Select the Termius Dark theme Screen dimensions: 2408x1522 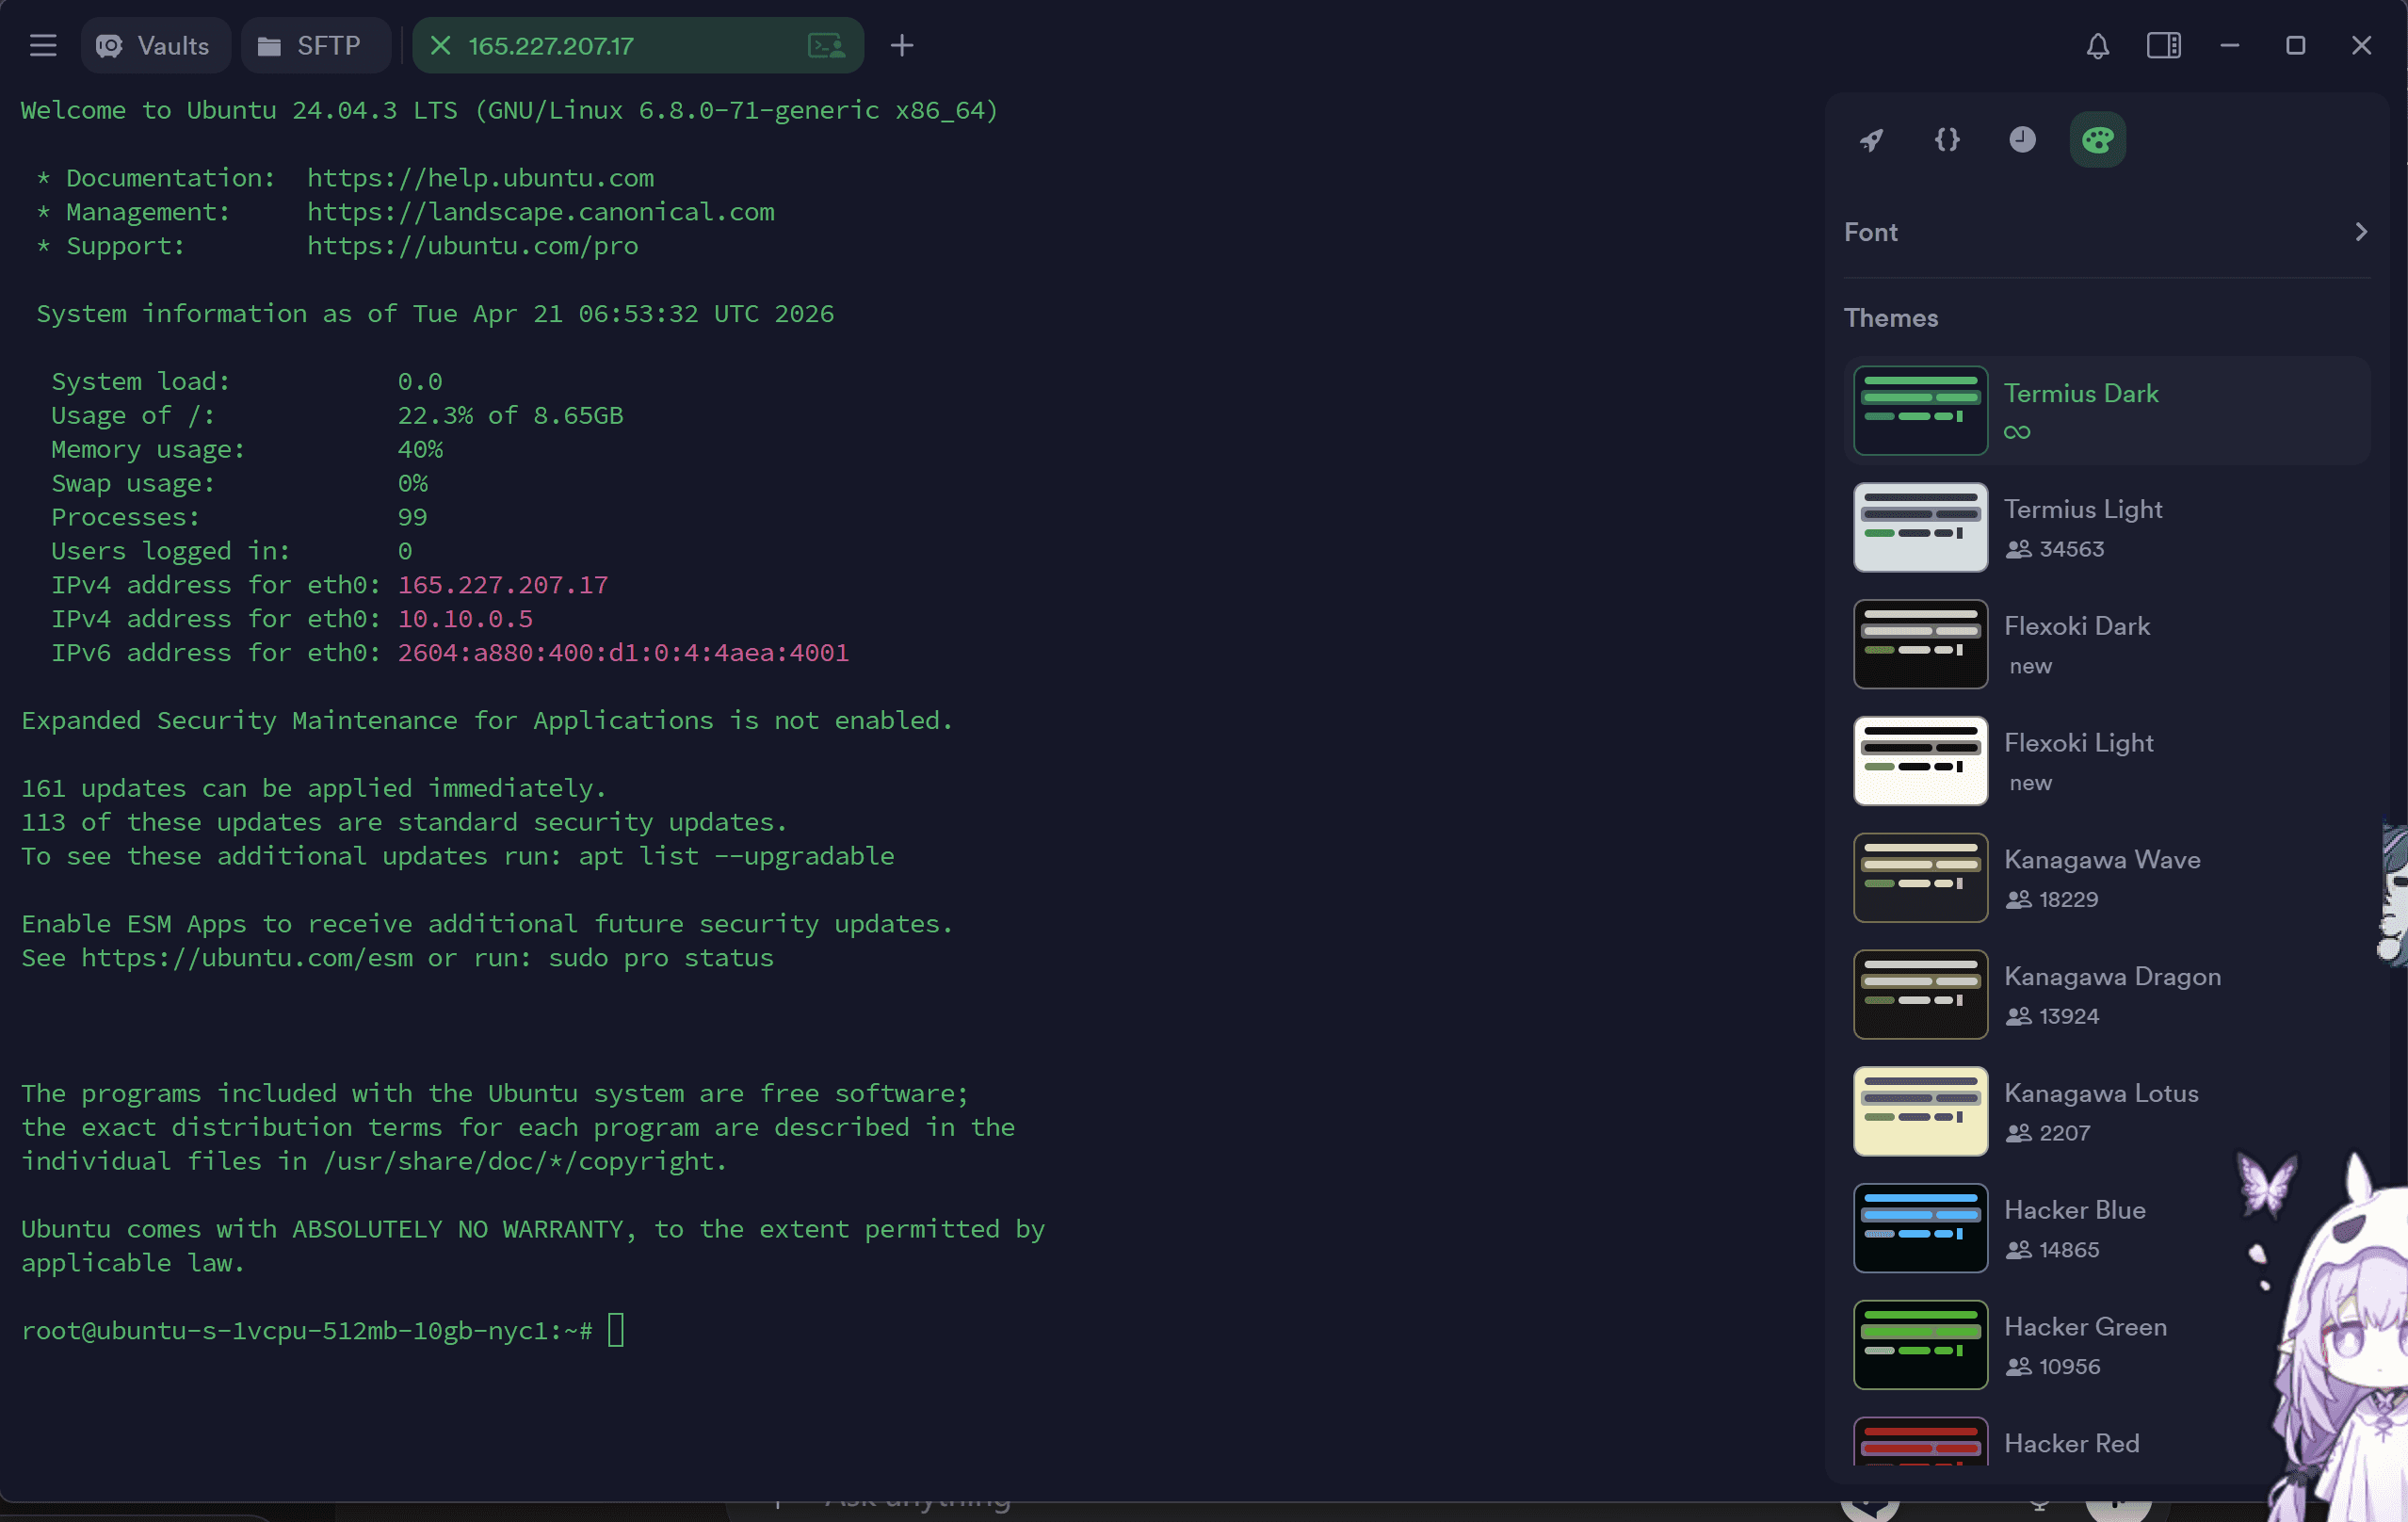click(2107, 410)
